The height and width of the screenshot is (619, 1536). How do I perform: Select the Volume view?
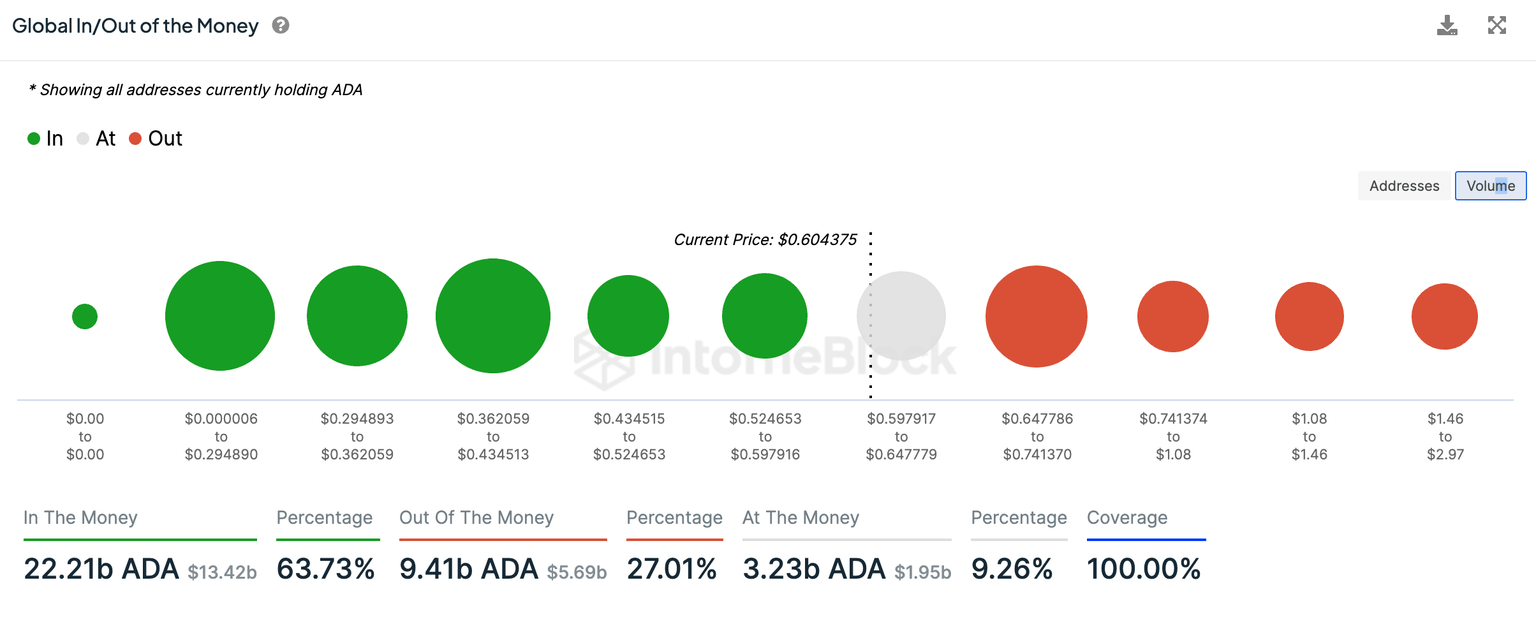tap(1490, 185)
